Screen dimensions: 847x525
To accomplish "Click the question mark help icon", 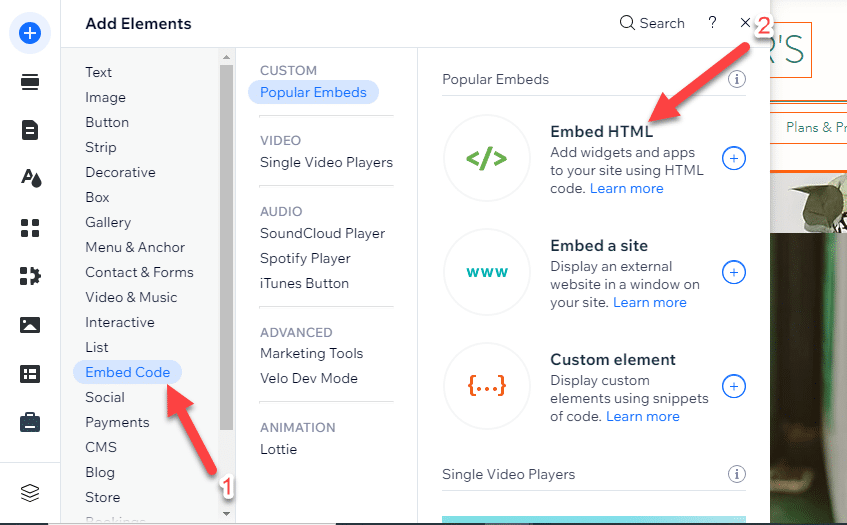I will 712,22.
